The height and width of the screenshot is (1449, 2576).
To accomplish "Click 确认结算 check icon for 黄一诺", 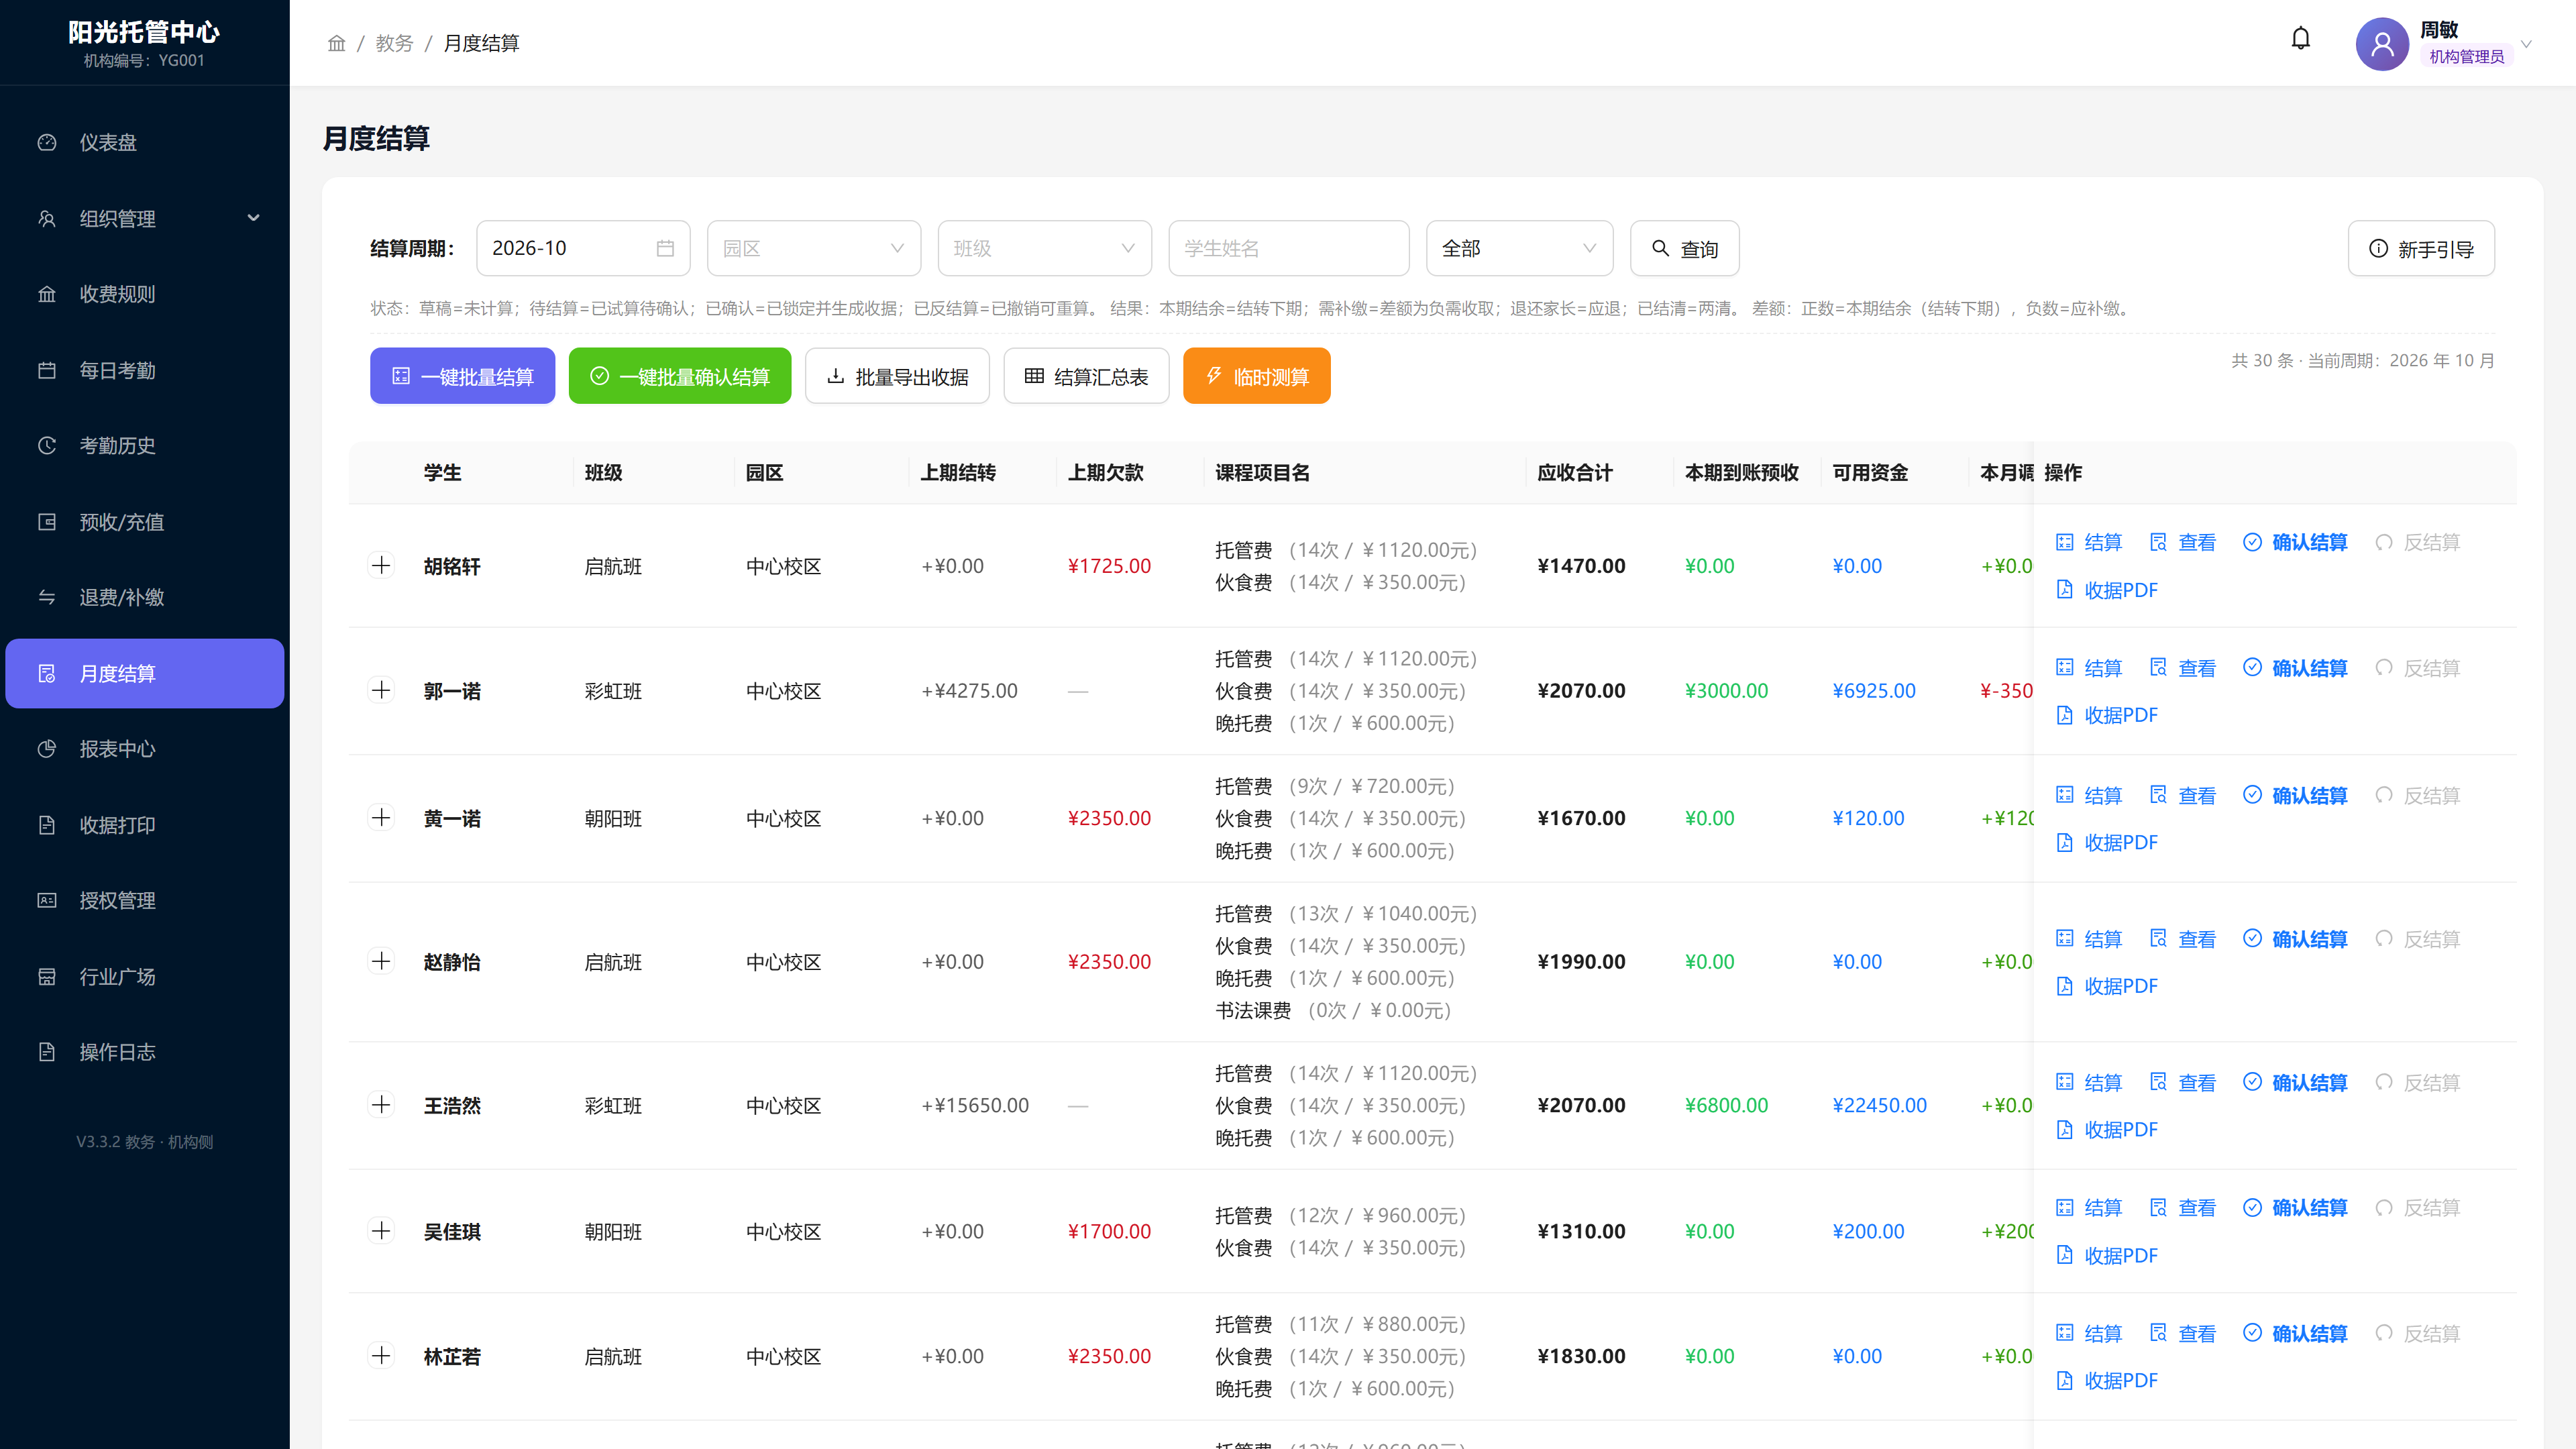I will (x=2252, y=795).
